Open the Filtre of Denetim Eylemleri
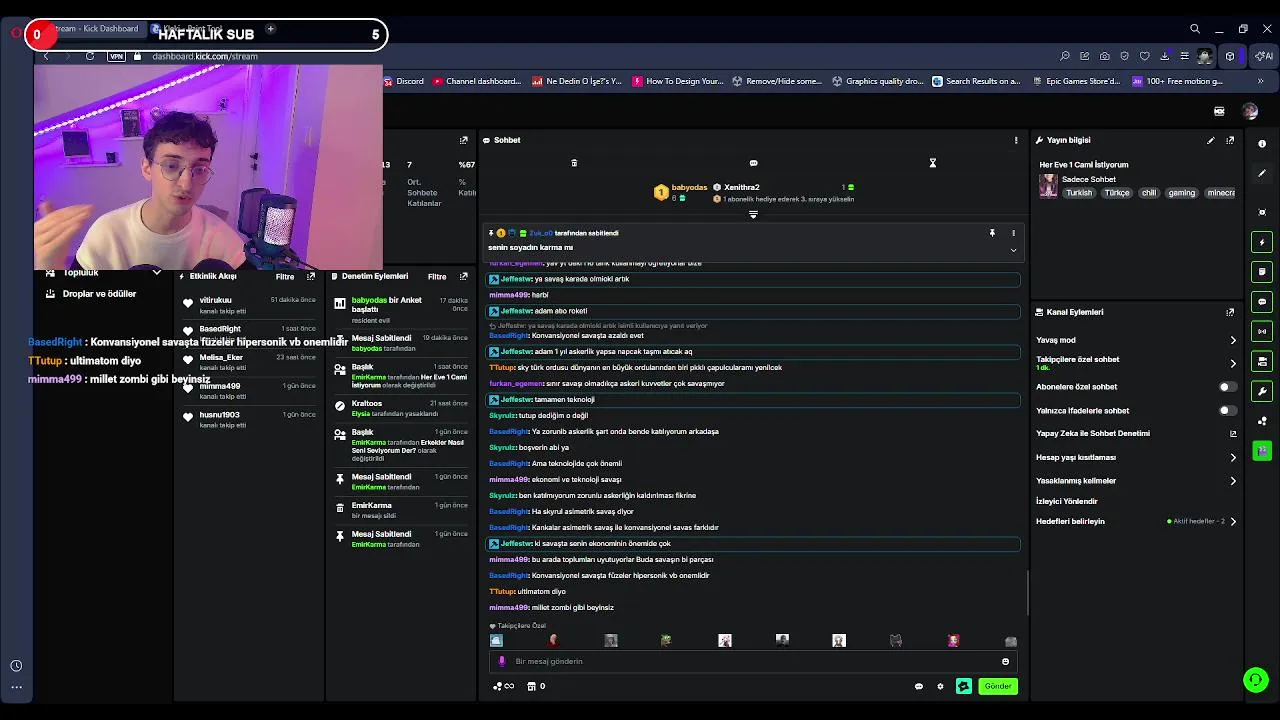 click(x=437, y=277)
